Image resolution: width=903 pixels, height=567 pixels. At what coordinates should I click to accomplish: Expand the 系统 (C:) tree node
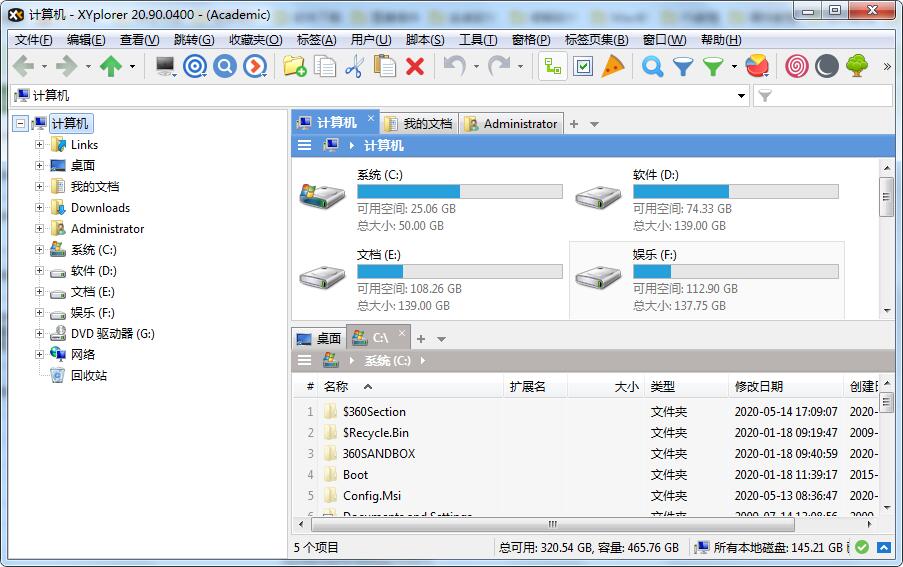(x=40, y=250)
